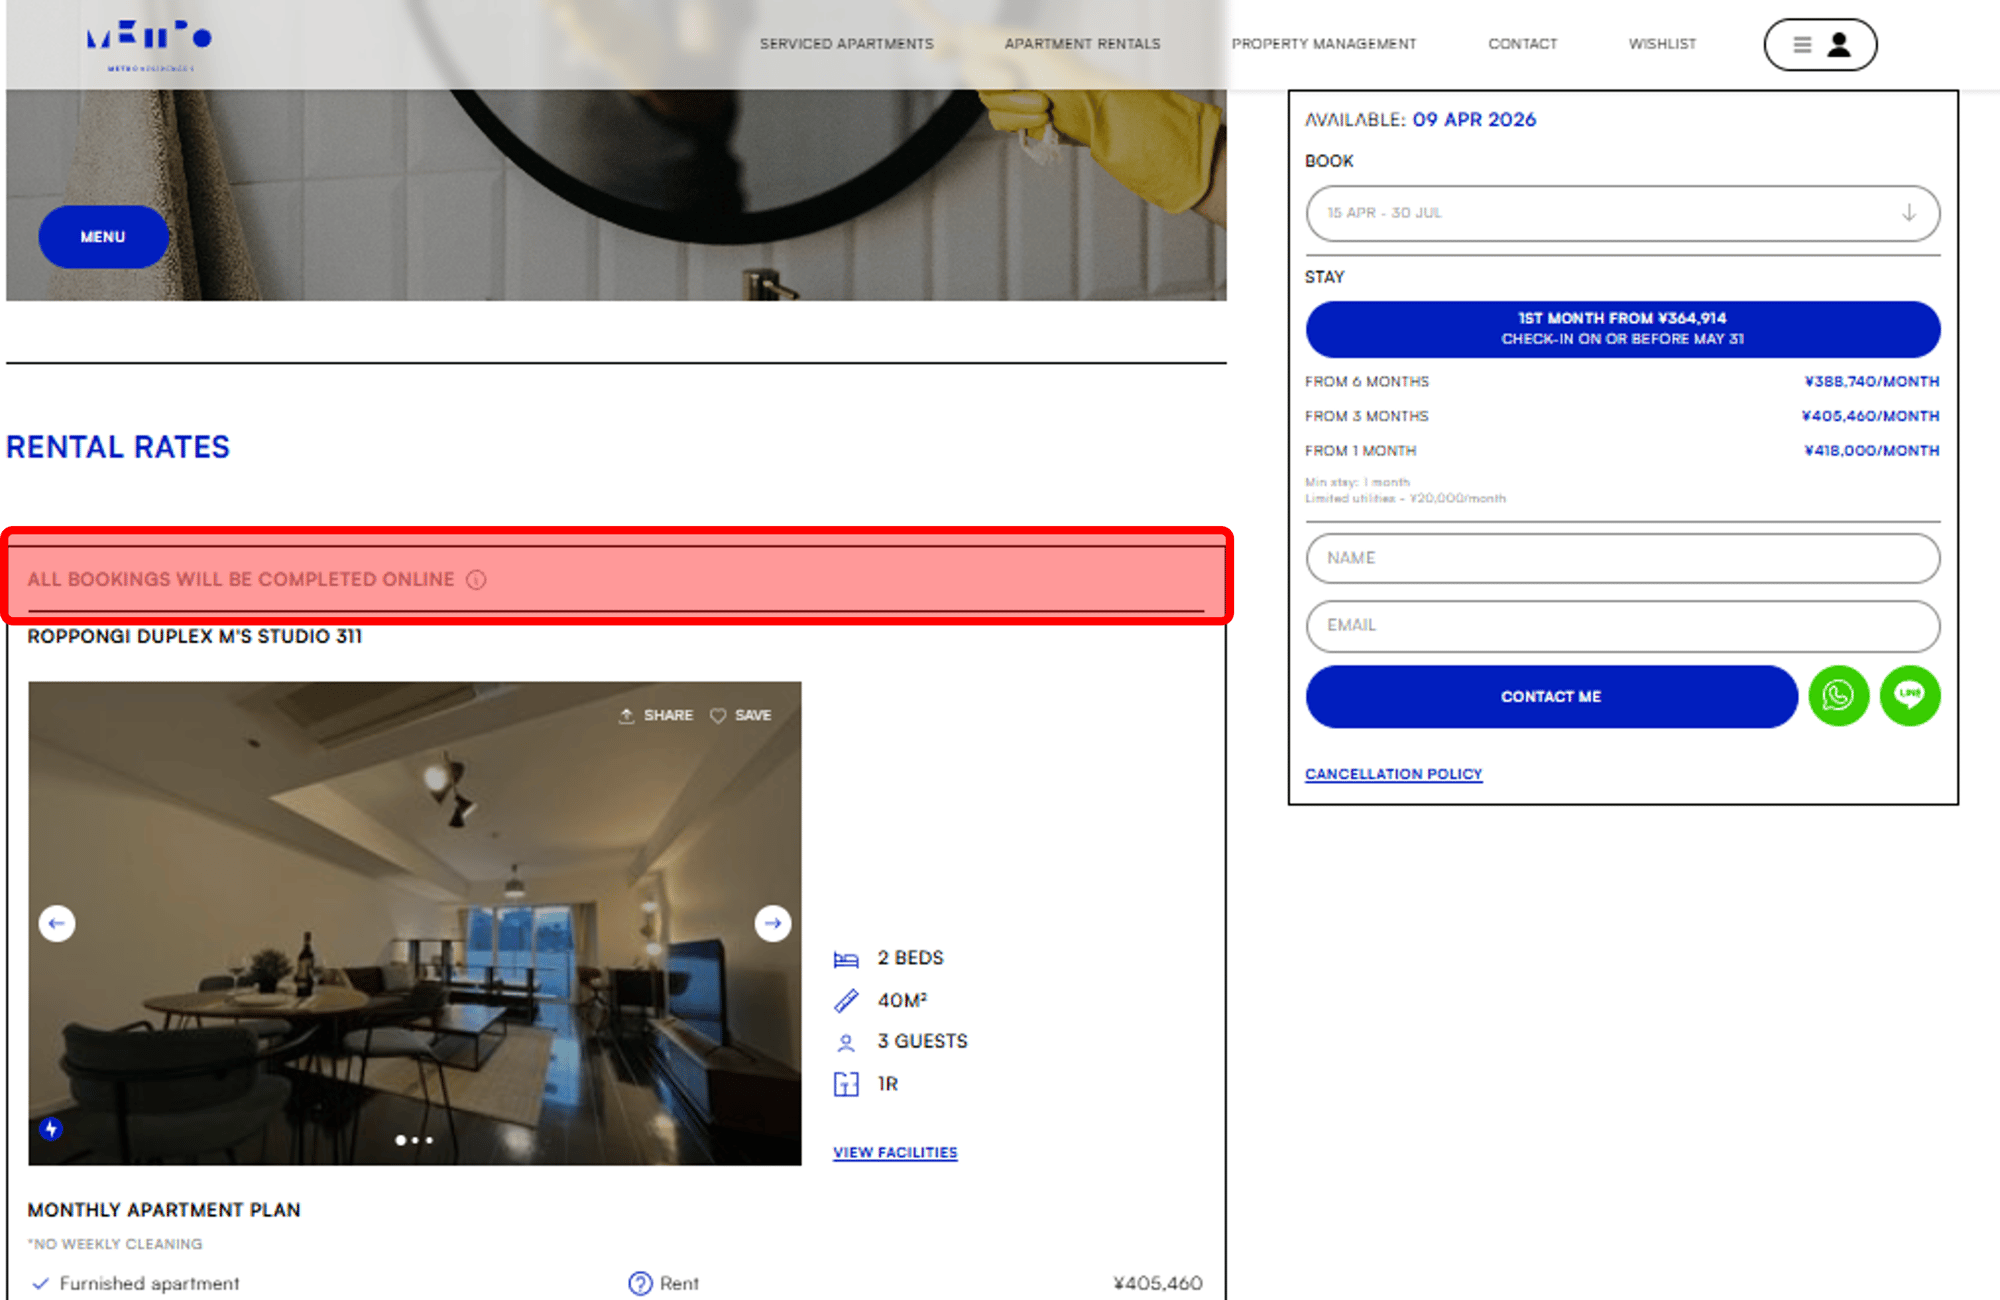Show previous apartment photo with left arrow

(57, 923)
